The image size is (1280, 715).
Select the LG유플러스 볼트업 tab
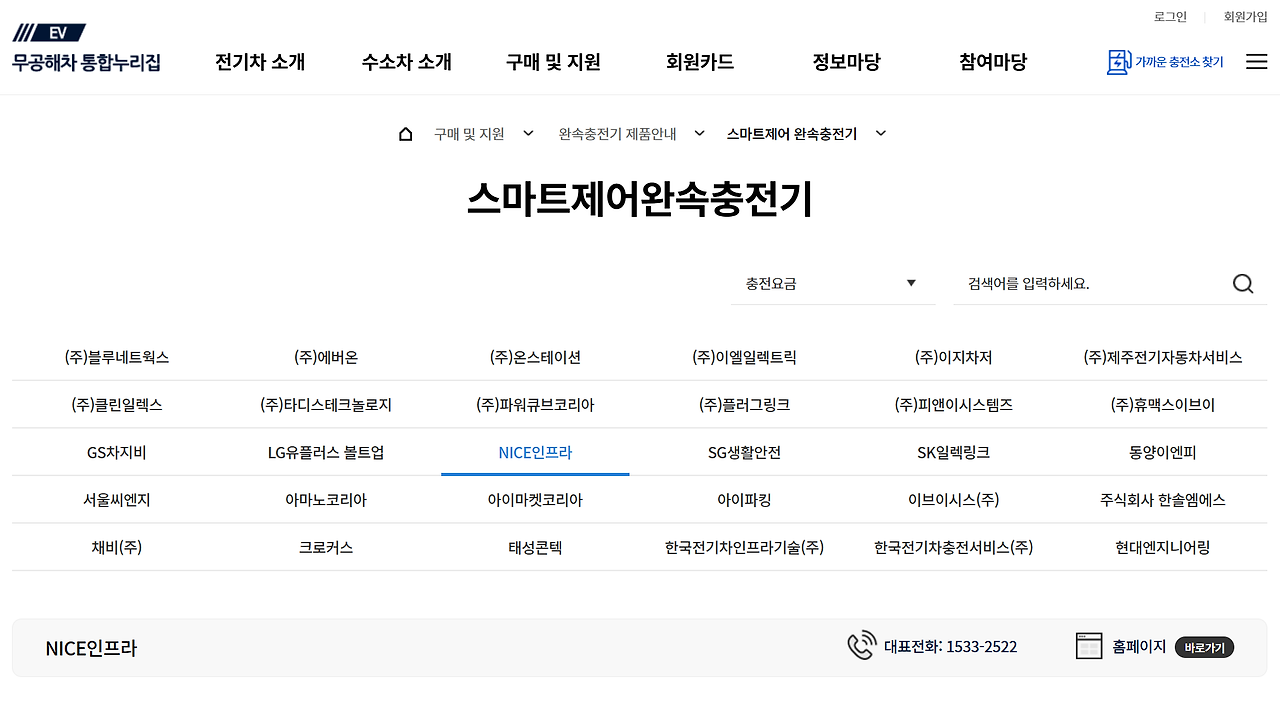(326, 452)
